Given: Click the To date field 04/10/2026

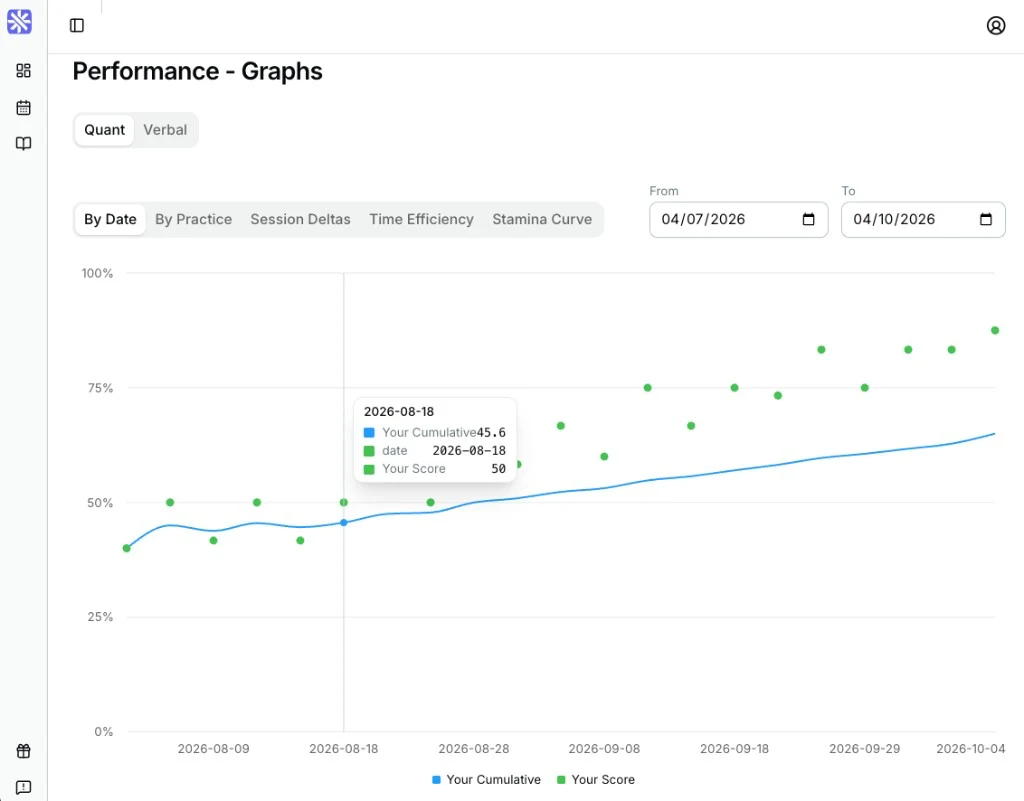Looking at the screenshot, I should point(923,219).
